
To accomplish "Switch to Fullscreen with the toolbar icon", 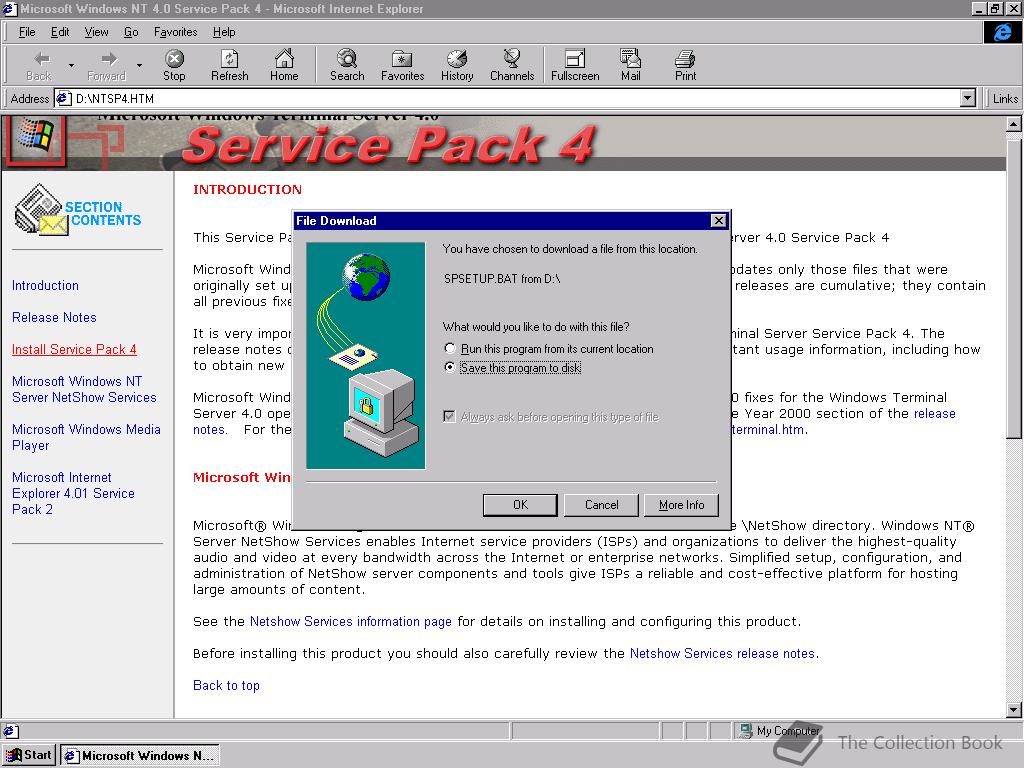I will [x=575, y=65].
